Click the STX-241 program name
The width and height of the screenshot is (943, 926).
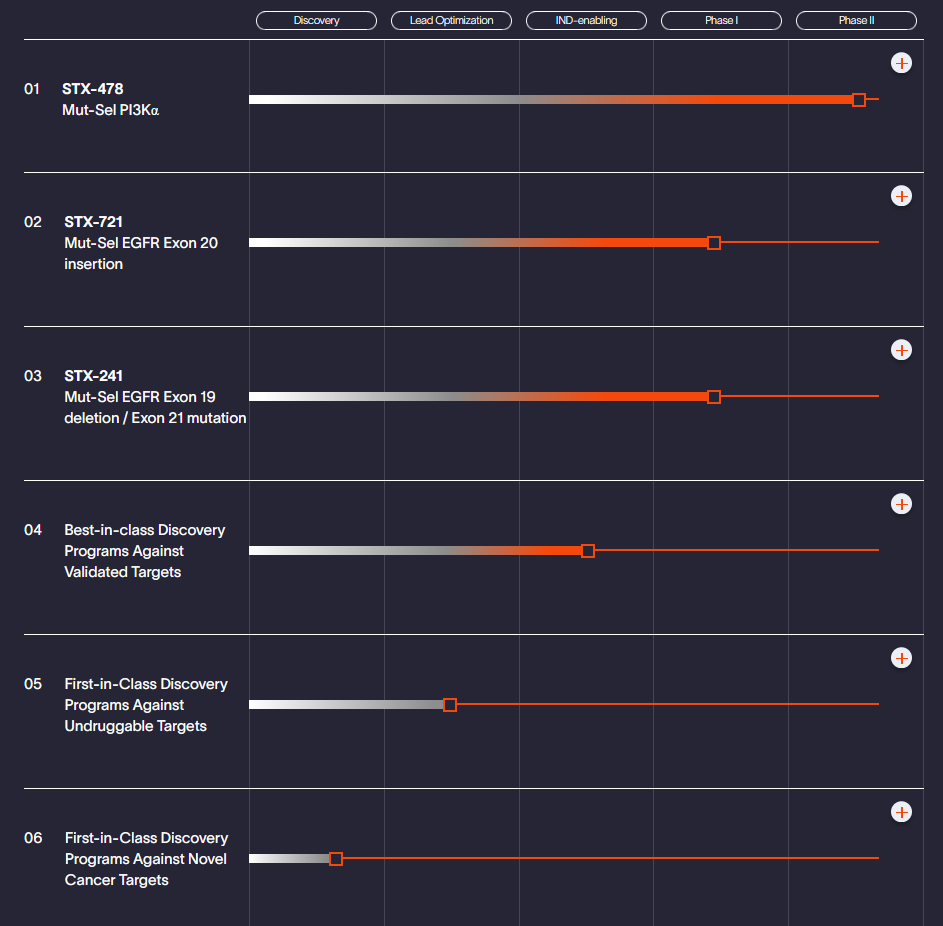point(93,376)
